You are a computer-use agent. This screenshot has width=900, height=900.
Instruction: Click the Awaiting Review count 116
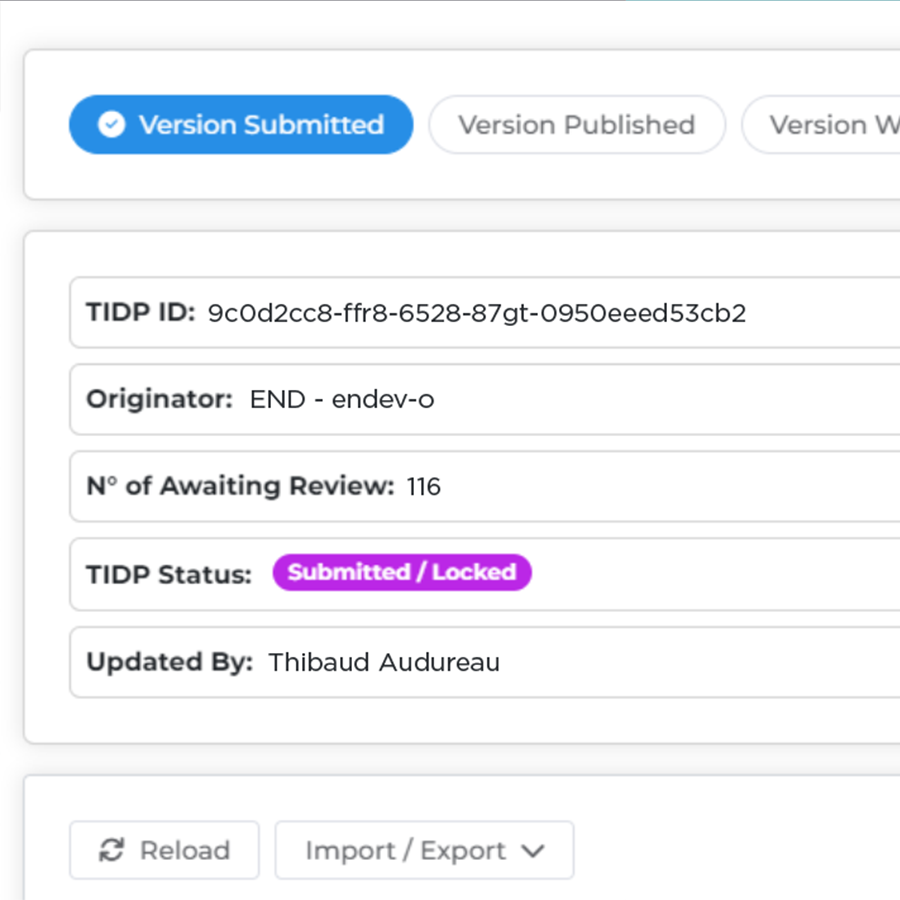point(424,487)
